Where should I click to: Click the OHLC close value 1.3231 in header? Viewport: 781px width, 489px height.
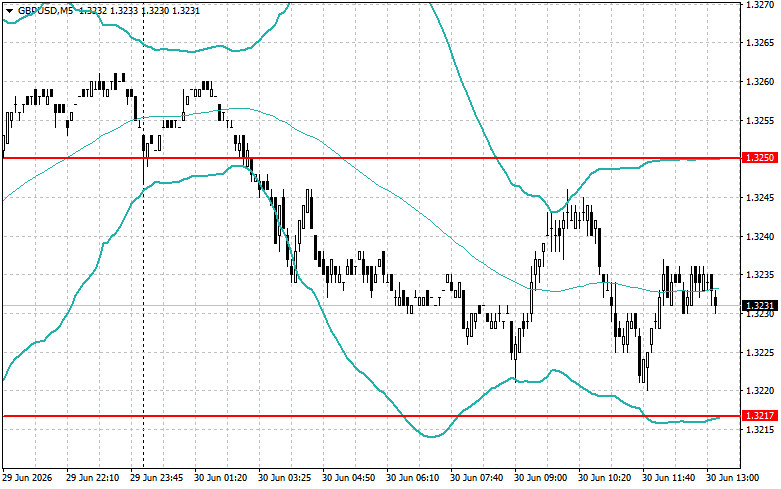[x=186, y=10]
